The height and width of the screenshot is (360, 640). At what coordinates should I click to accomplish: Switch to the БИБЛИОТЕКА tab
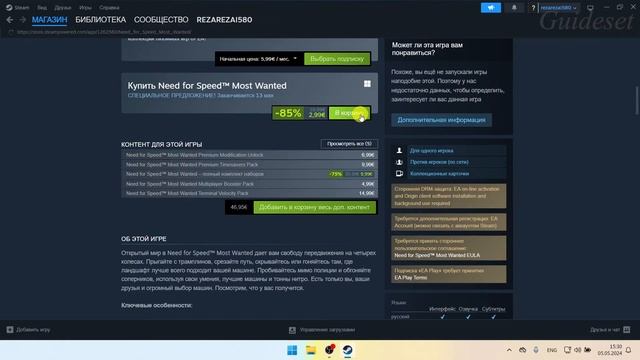pos(100,20)
